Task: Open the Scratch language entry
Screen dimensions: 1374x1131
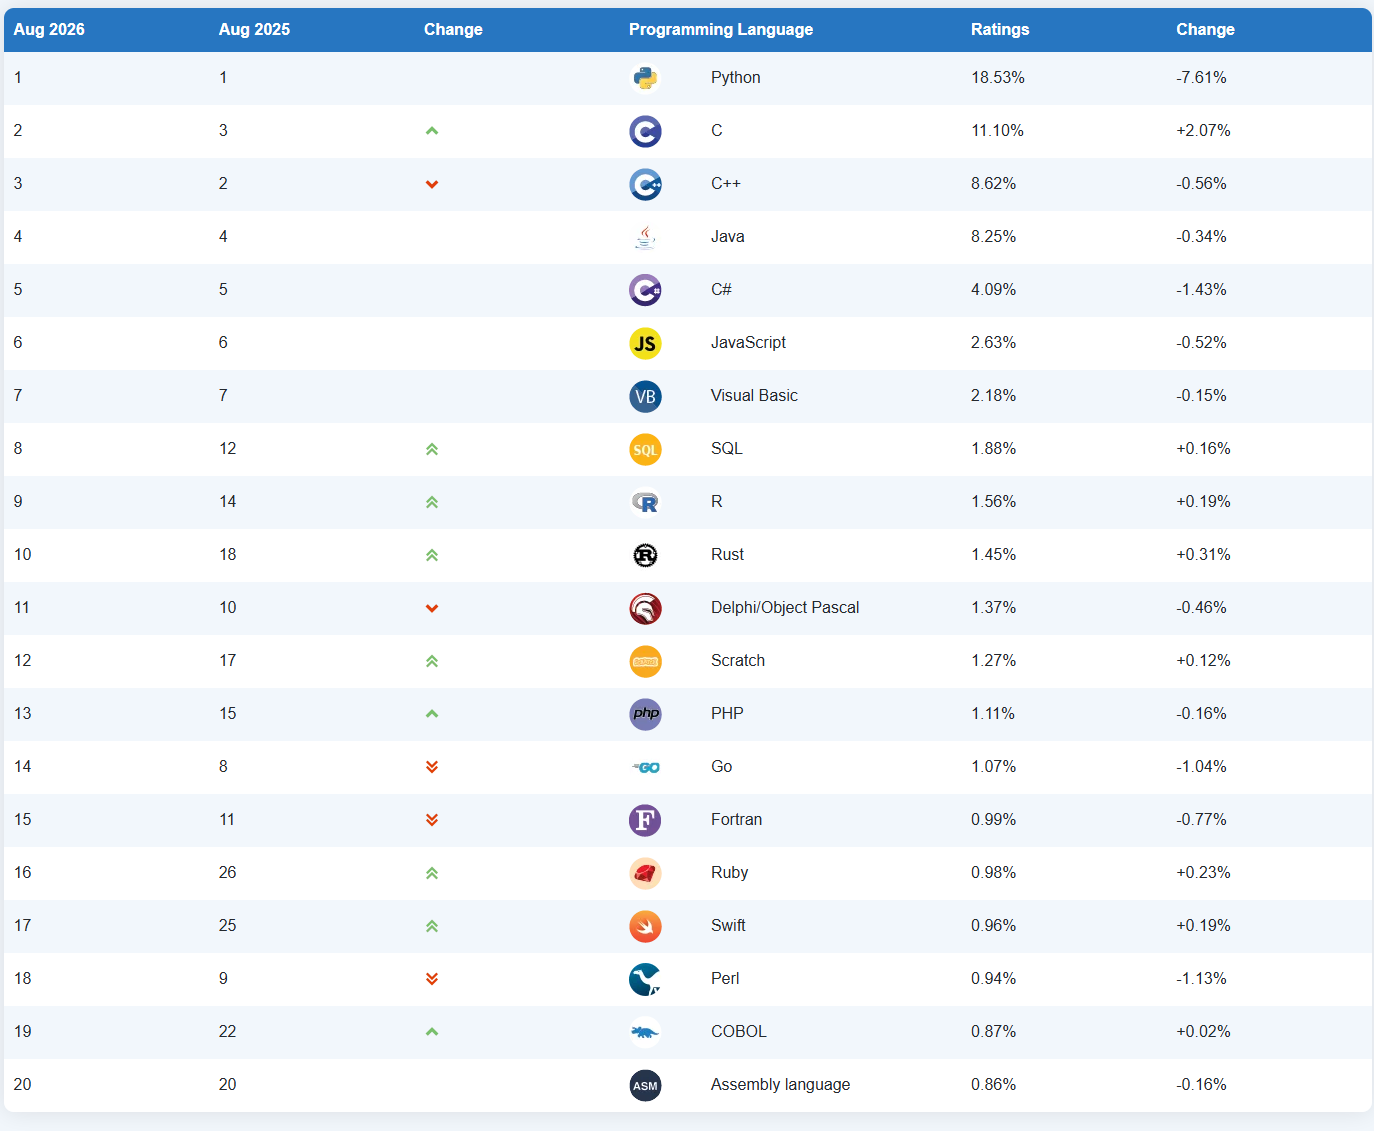Action: (738, 661)
